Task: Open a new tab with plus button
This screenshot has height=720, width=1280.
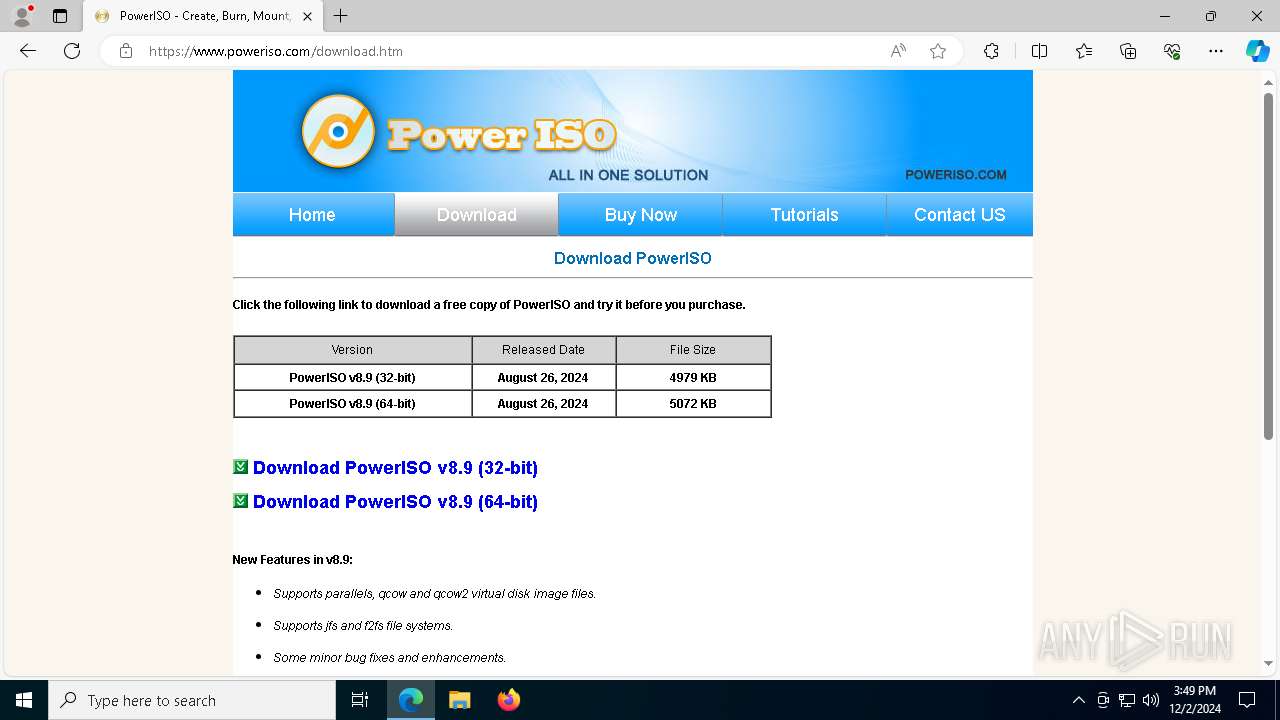Action: point(341,16)
